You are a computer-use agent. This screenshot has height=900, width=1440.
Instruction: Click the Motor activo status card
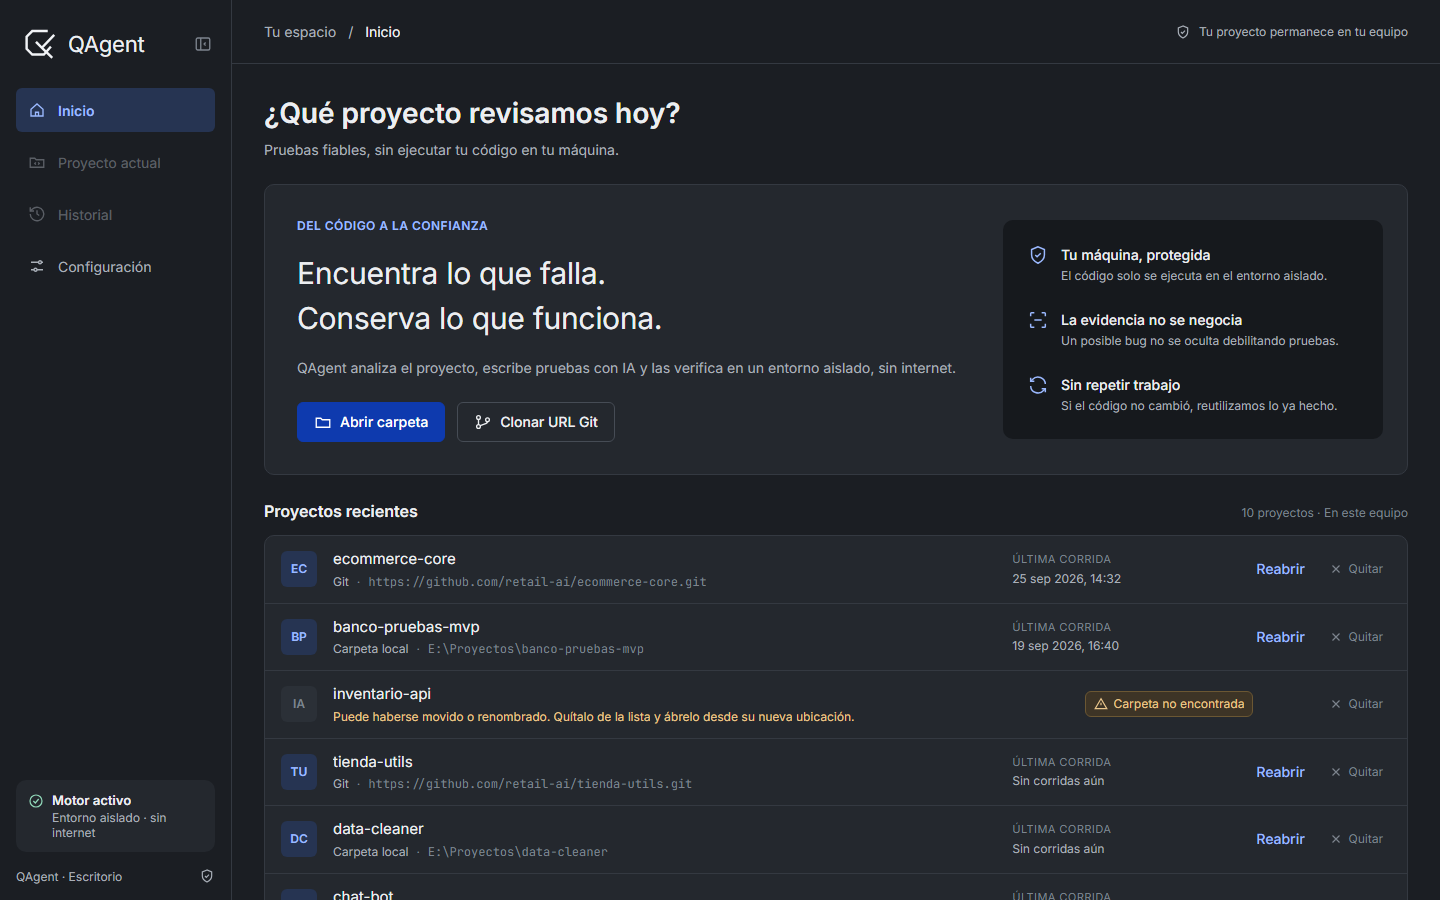pyautogui.click(x=115, y=816)
